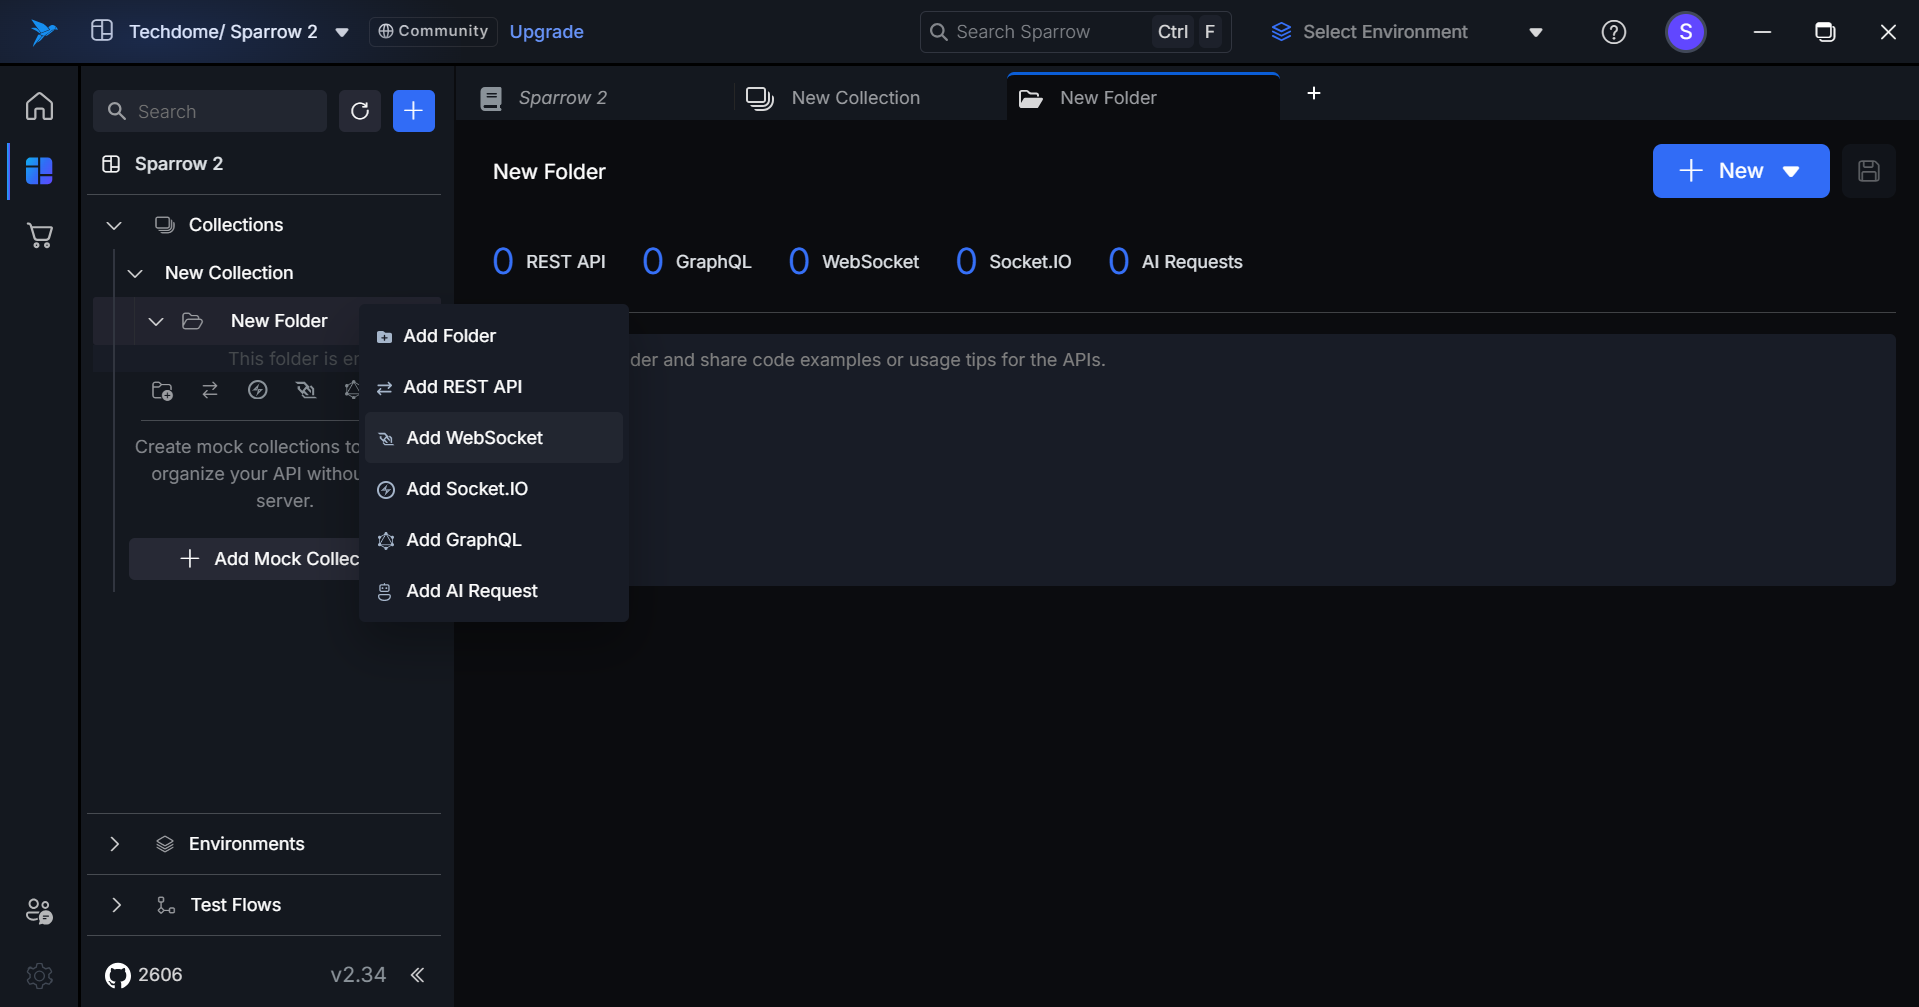Open the team members icon in sidebar
The image size is (1919, 1007).
pos(40,911)
